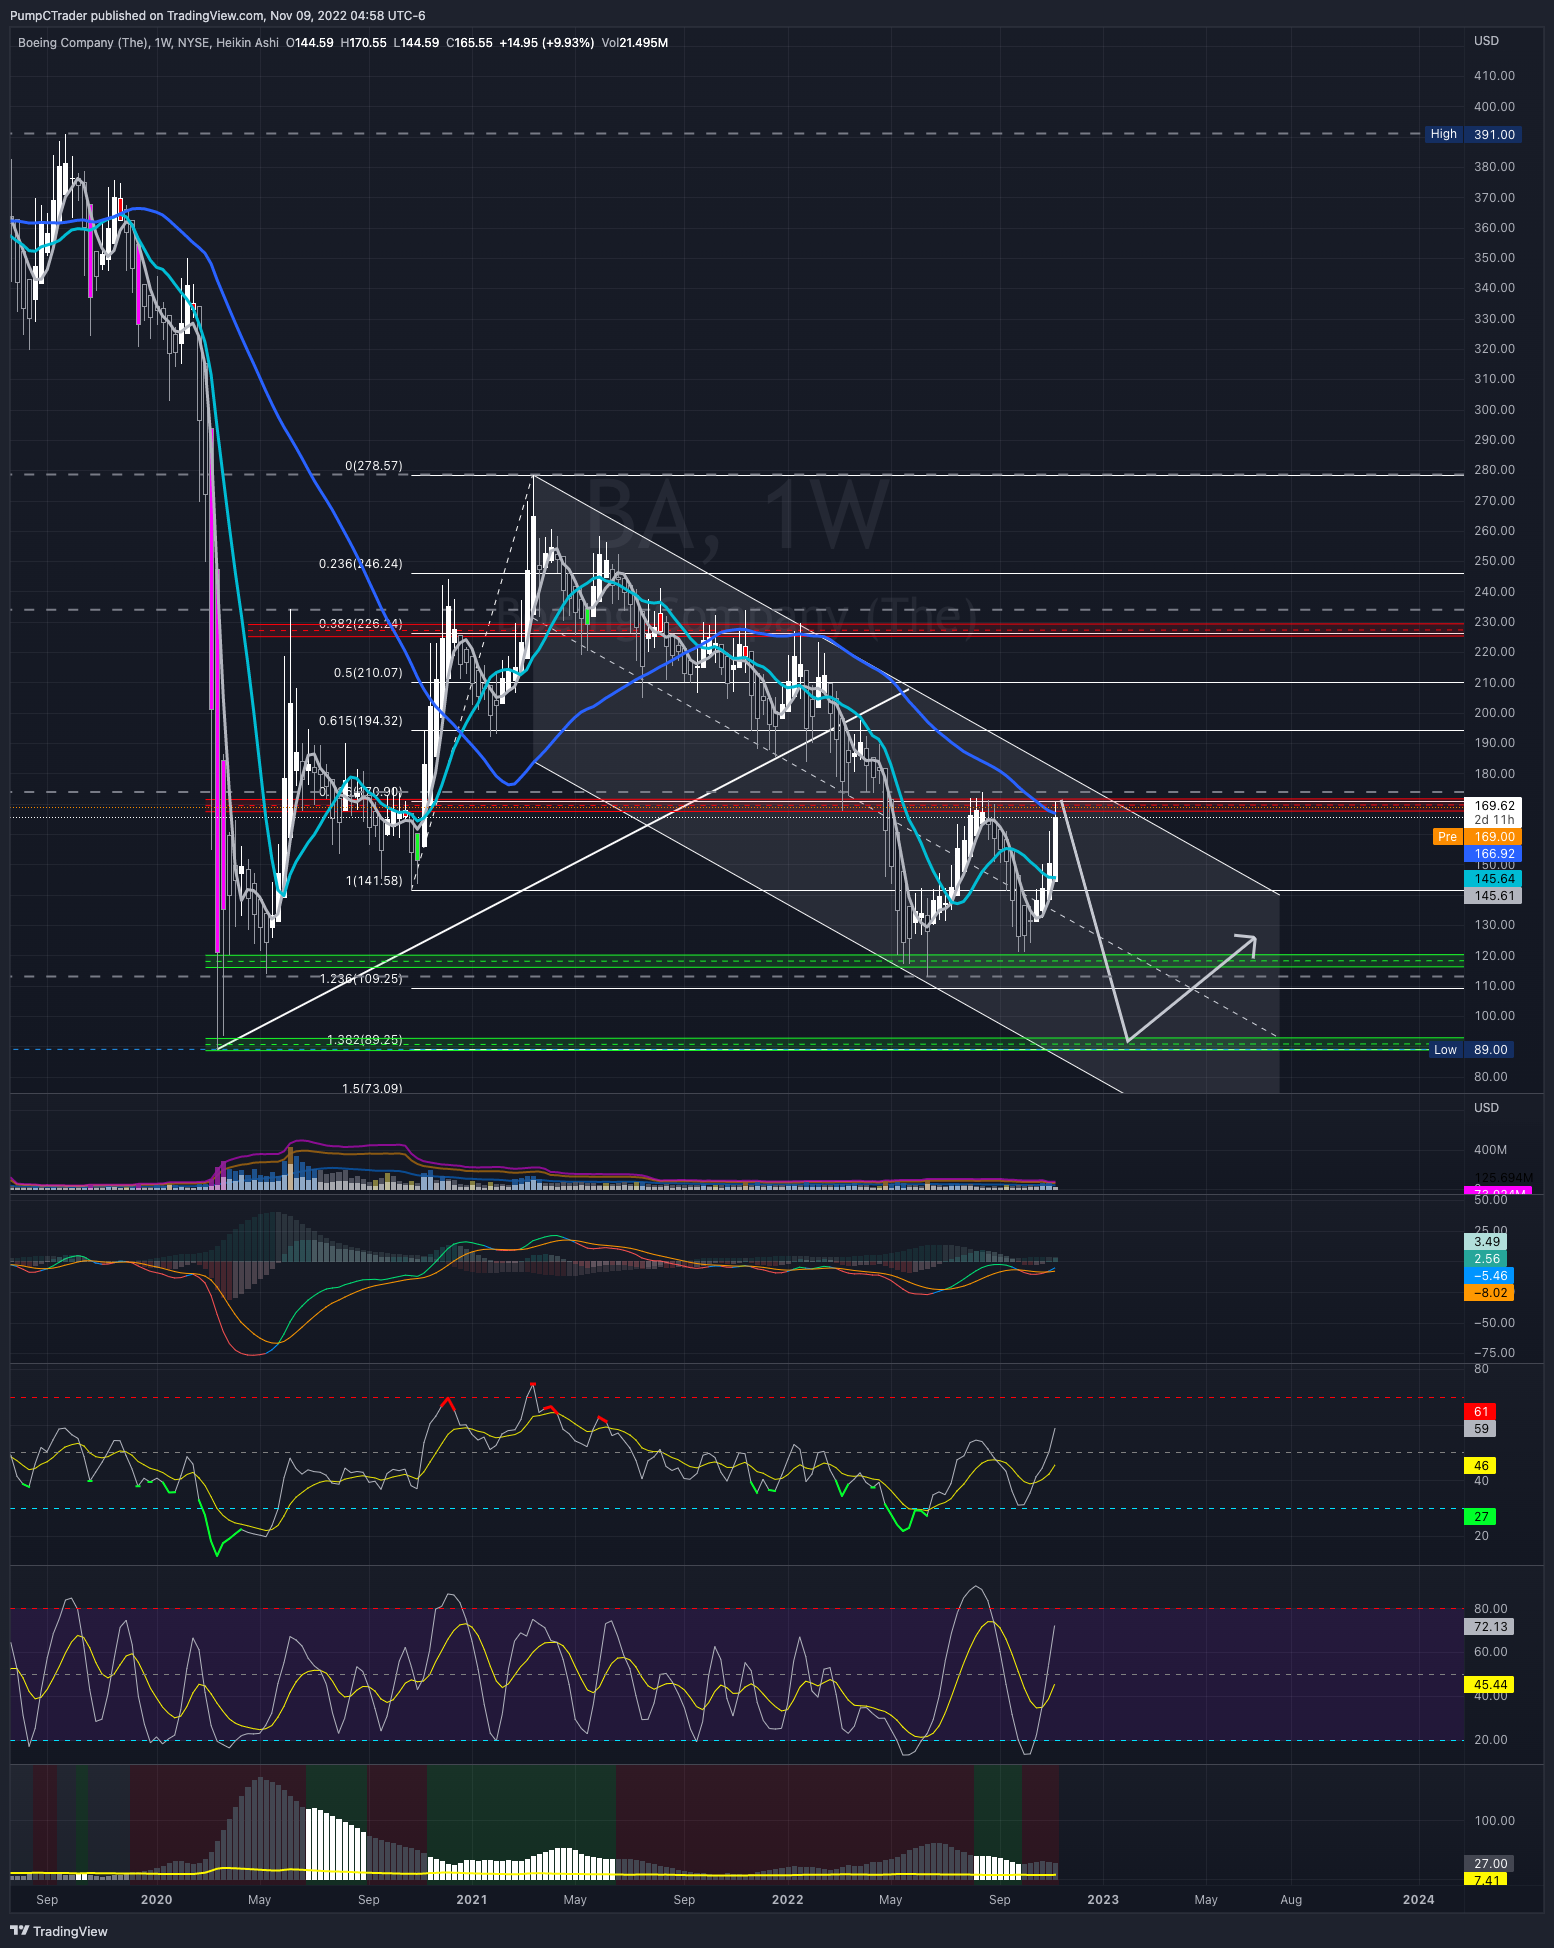Click the 2024 label on time axis
This screenshot has width=1554, height=1948.
pyautogui.click(x=1418, y=1900)
